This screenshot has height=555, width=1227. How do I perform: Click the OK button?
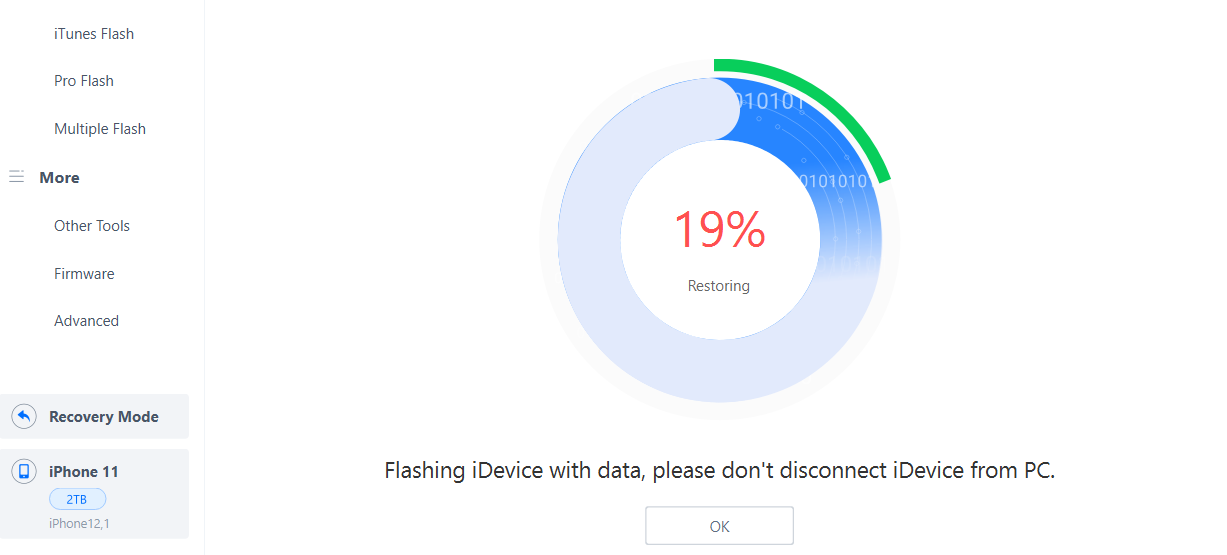[719, 526]
